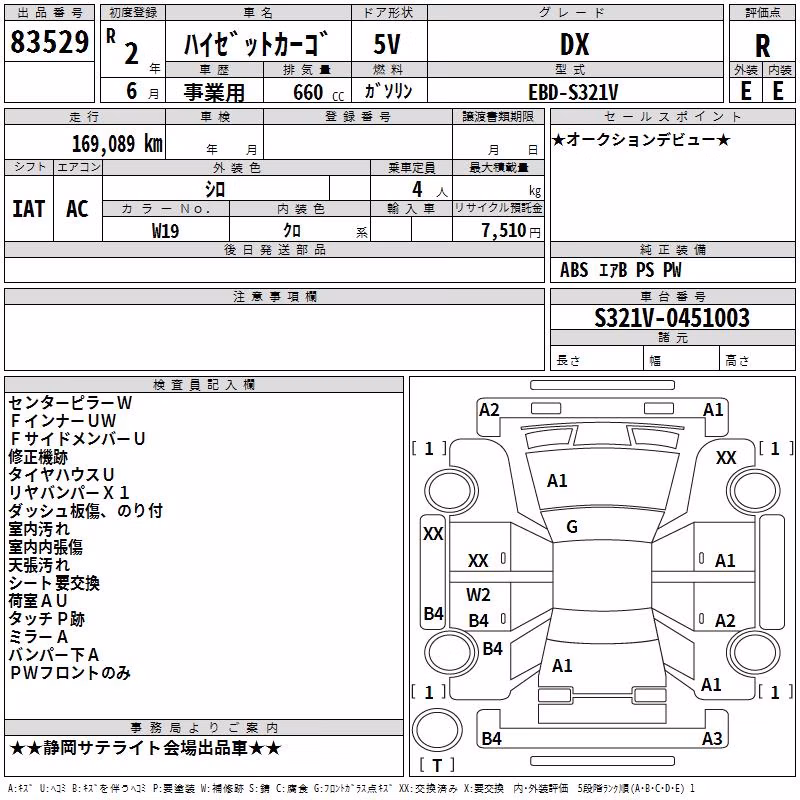Click the note 荷室AU
The height and width of the screenshot is (800, 800).
pos(38,601)
